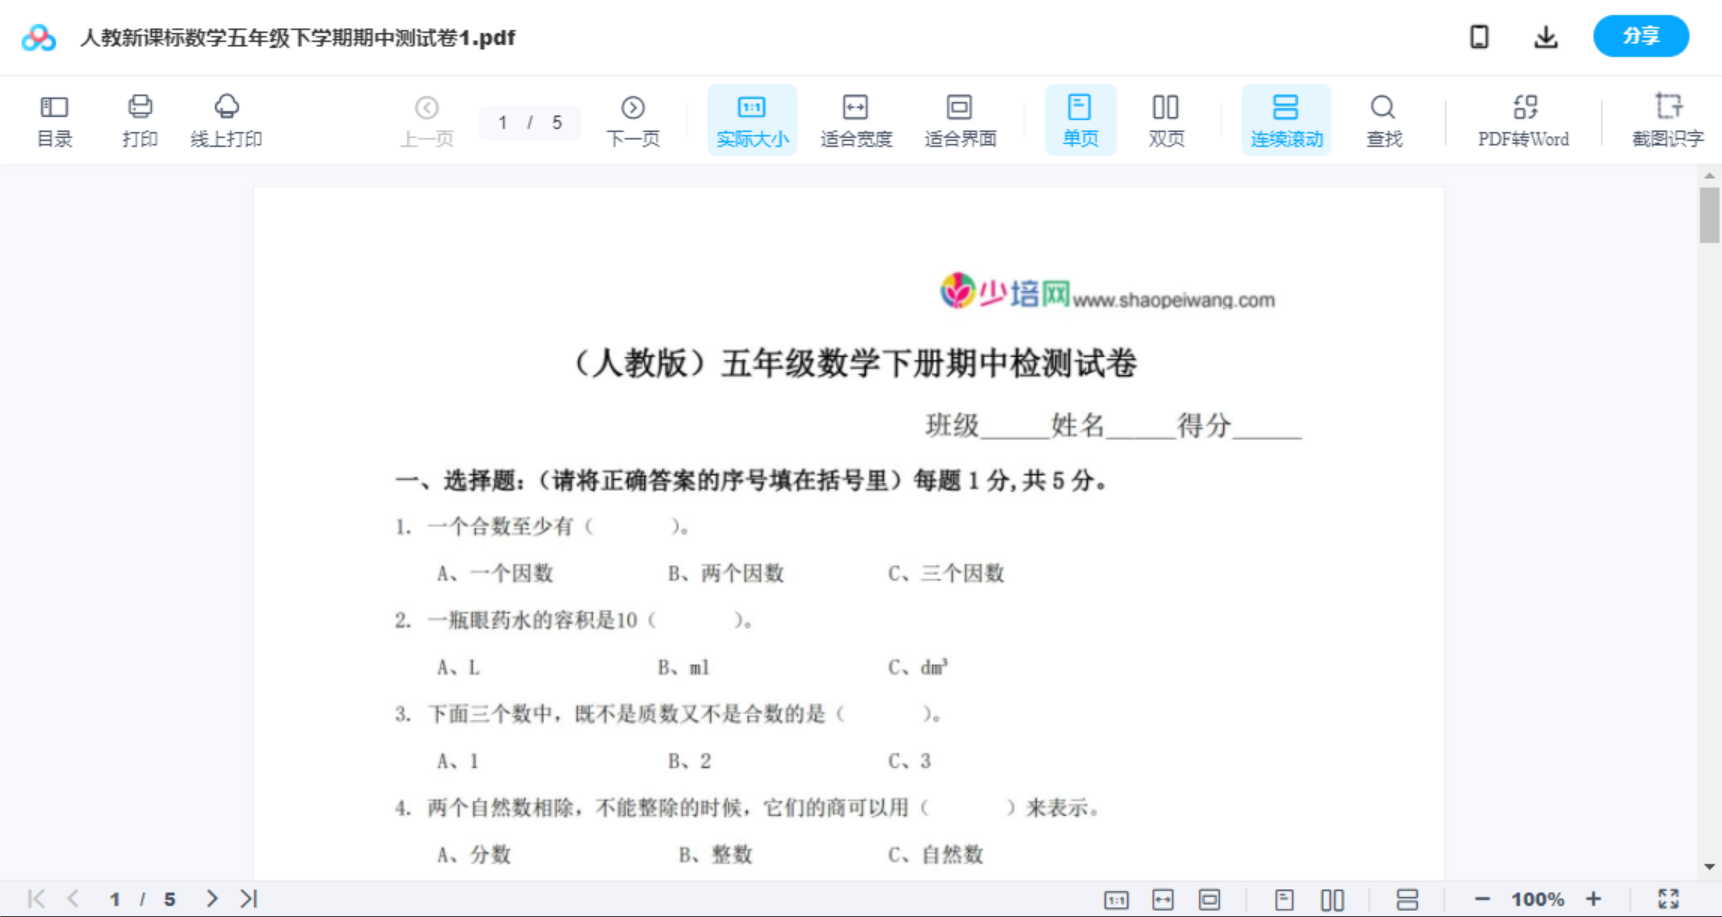The image size is (1722, 917).
Task: Go to 下一页 next page
Action: [633, 119]
